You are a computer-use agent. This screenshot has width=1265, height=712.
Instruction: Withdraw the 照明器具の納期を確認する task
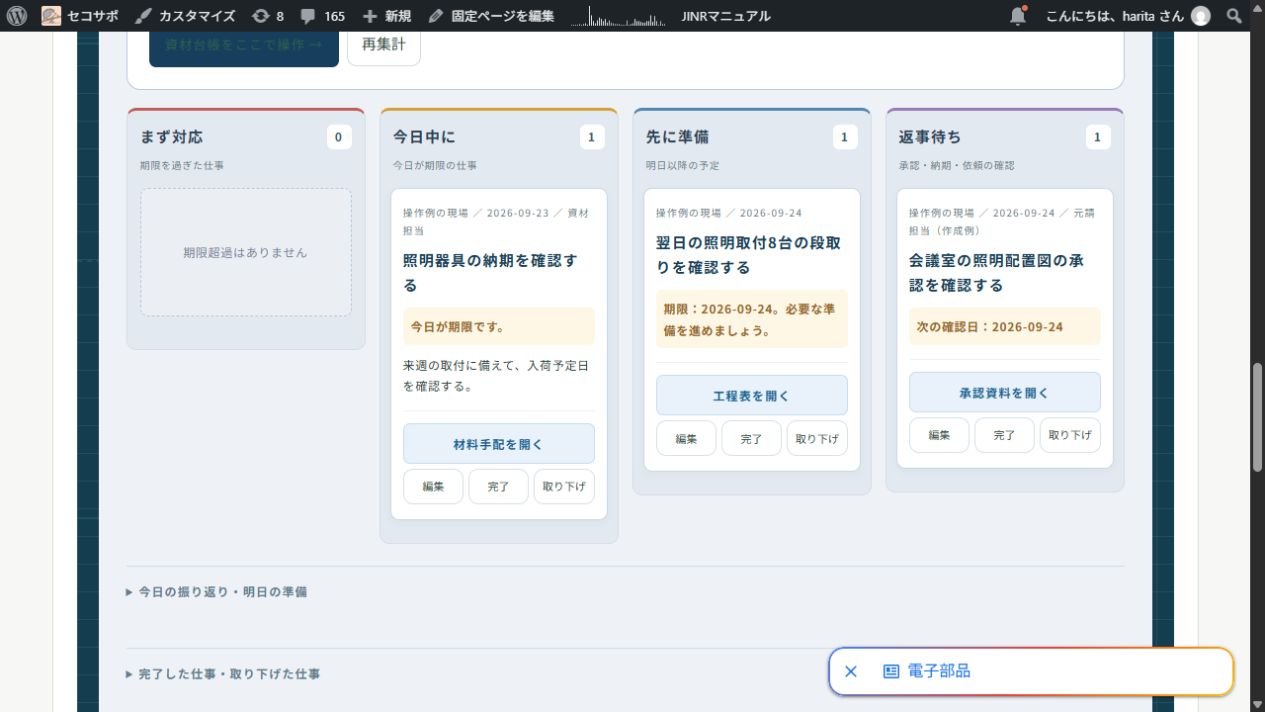point(564,487)
